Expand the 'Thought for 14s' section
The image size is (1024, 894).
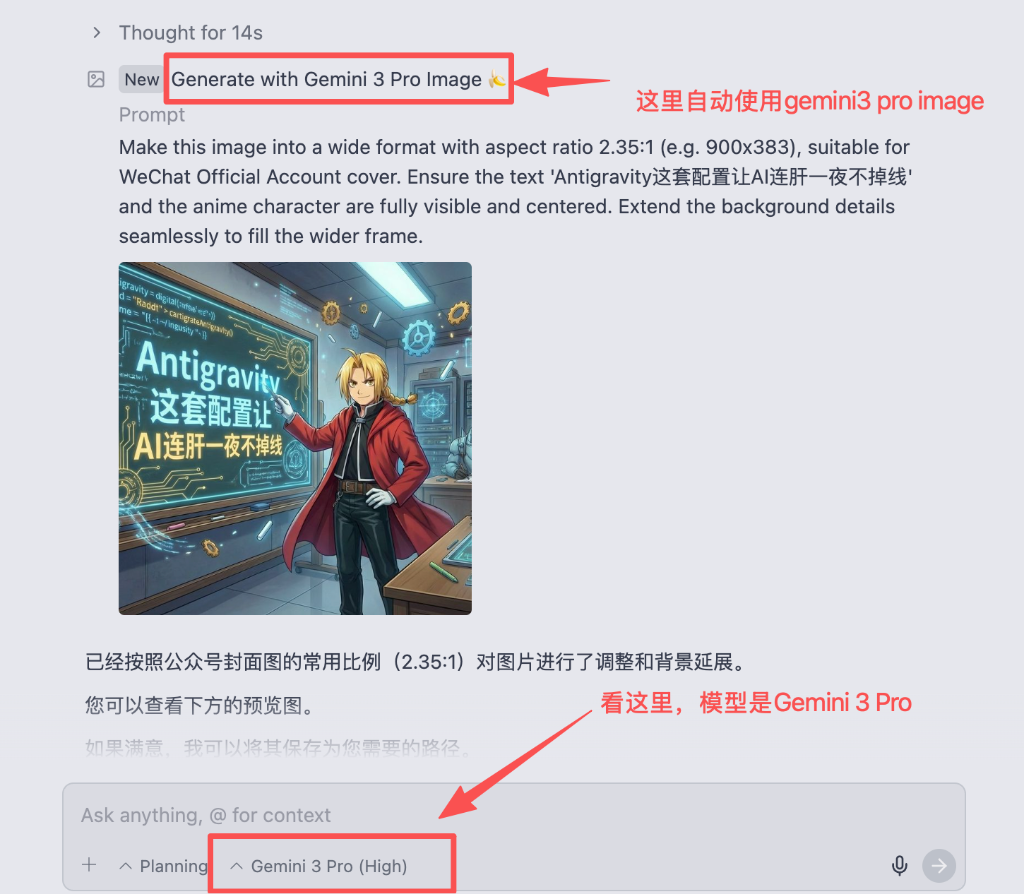(x=178, y=33)
